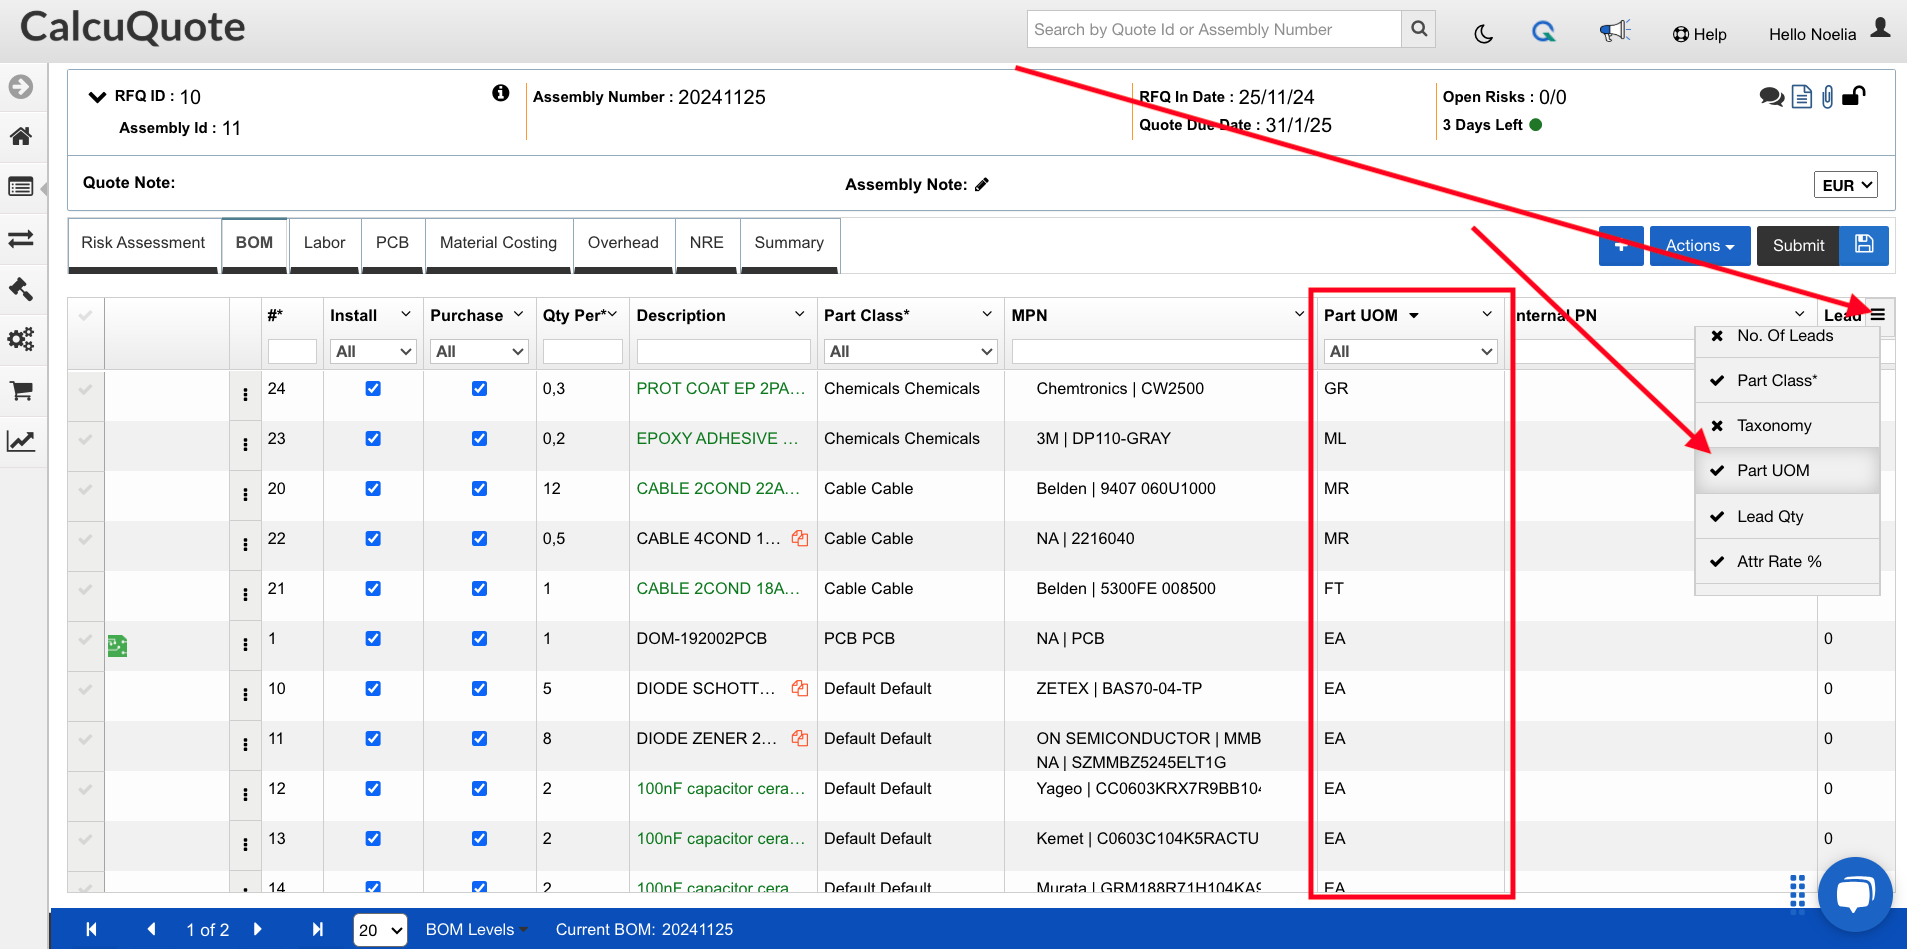The width and height of the screenshot is (1907, 949).
Task: Open the list view sidebar icon
Action: point(21,187)
